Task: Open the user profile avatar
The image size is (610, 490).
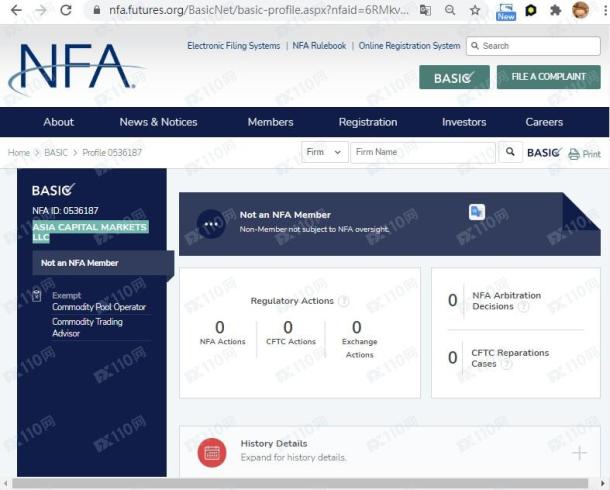Action: click(x=580, y=10)
